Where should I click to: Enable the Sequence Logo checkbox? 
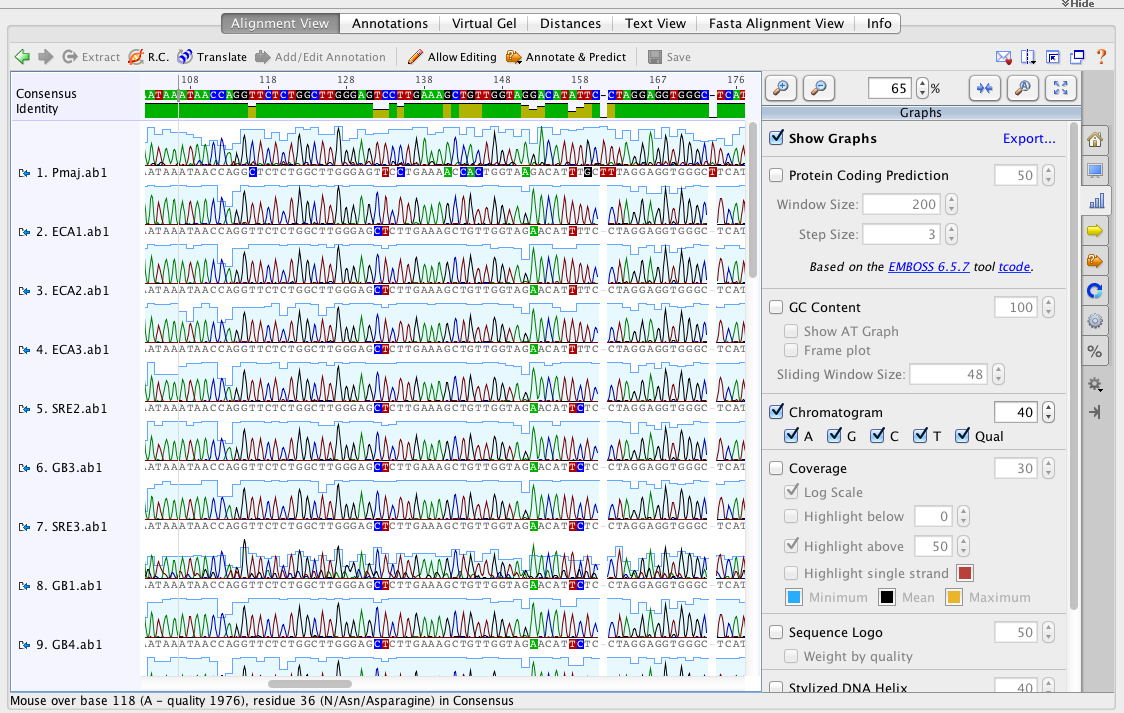pyautogui.click(x=776, y=632)
